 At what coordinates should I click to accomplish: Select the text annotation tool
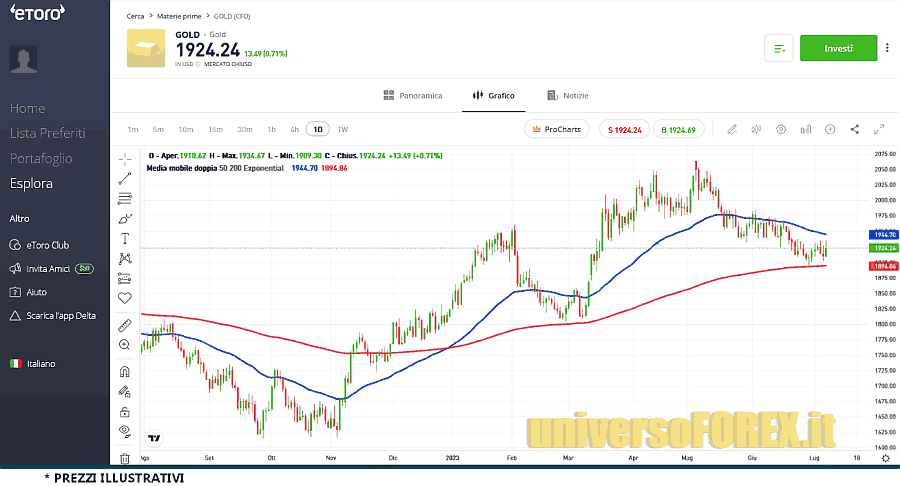pyautogui.click(x=125, y=238)
